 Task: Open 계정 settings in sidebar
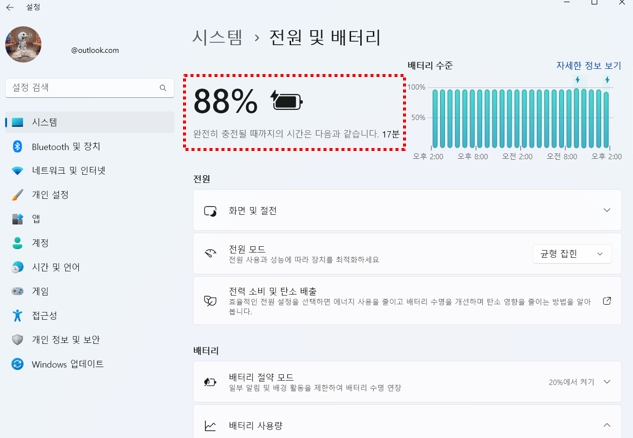point(40,243)
